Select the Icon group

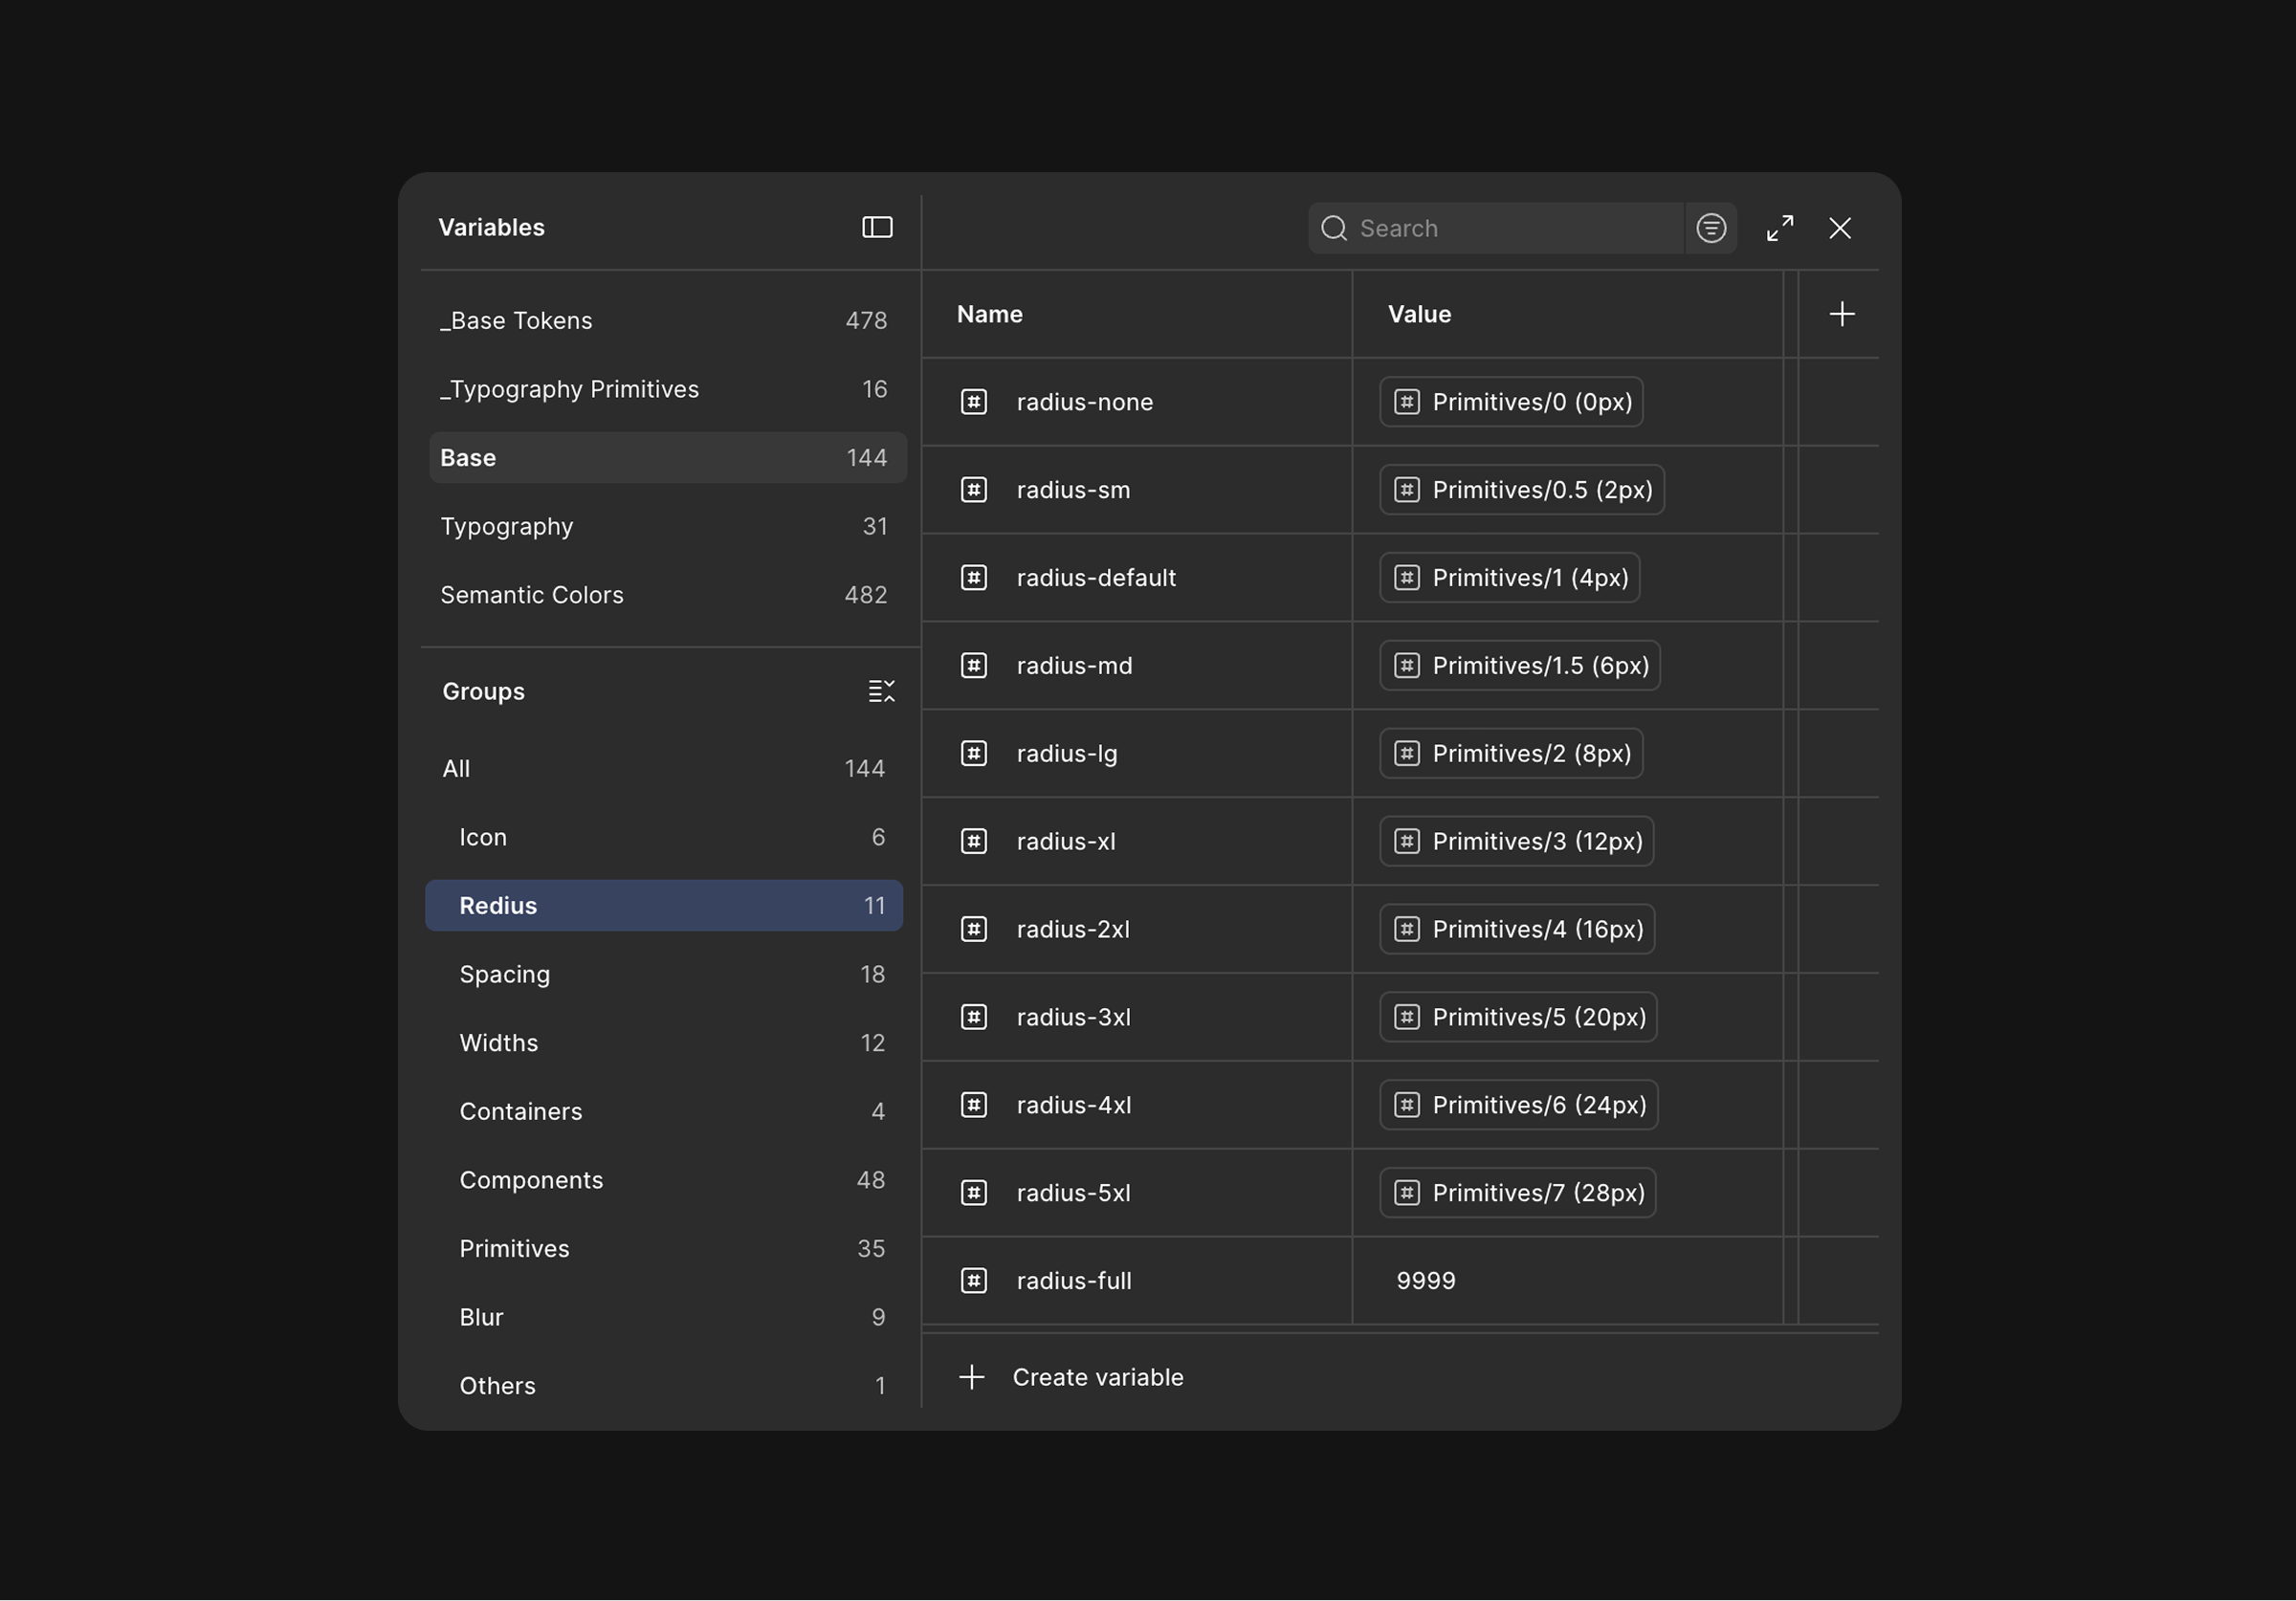(x=664, y=838)
